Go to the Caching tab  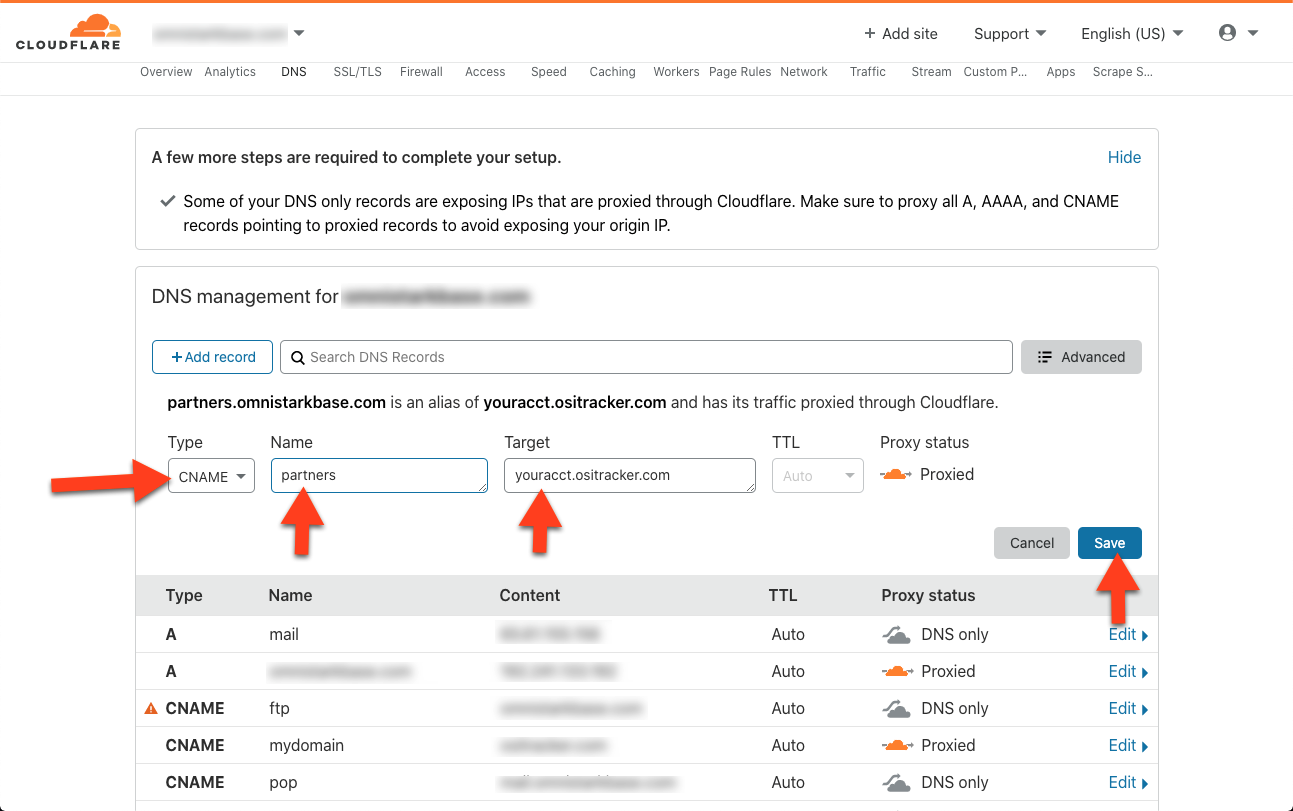tap(612, 72)
